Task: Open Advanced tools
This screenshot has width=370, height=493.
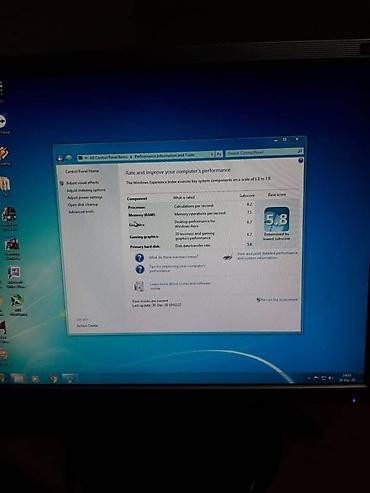Action: (81, 212)
